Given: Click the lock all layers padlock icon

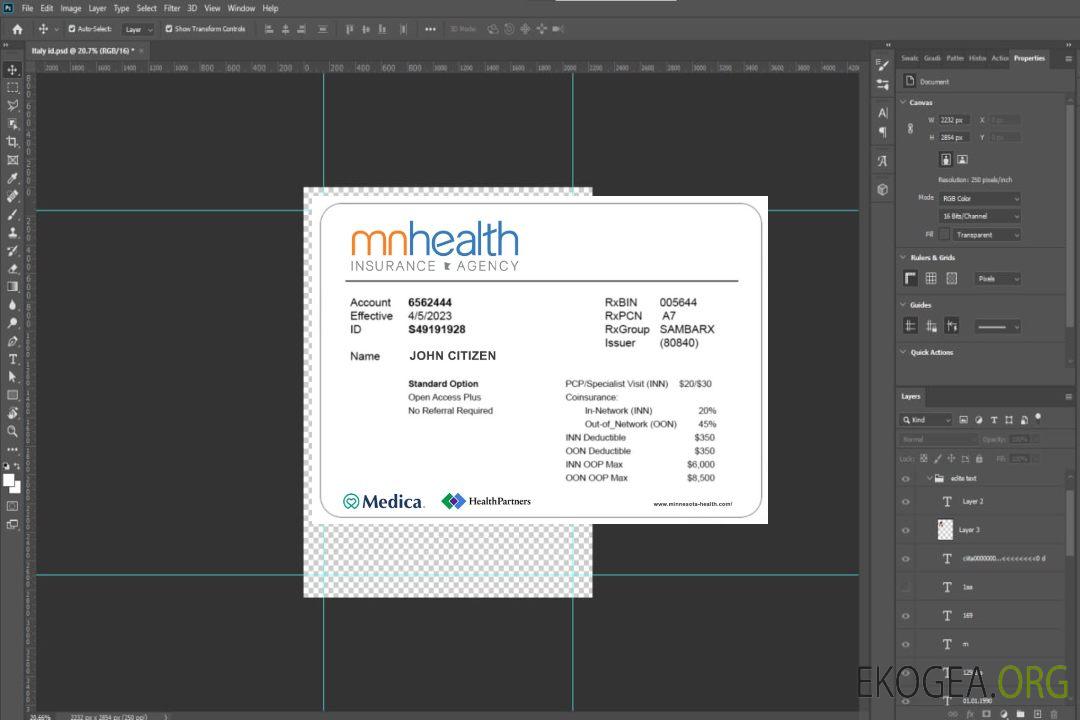Looking at the screenshot, I should (979, 458).
